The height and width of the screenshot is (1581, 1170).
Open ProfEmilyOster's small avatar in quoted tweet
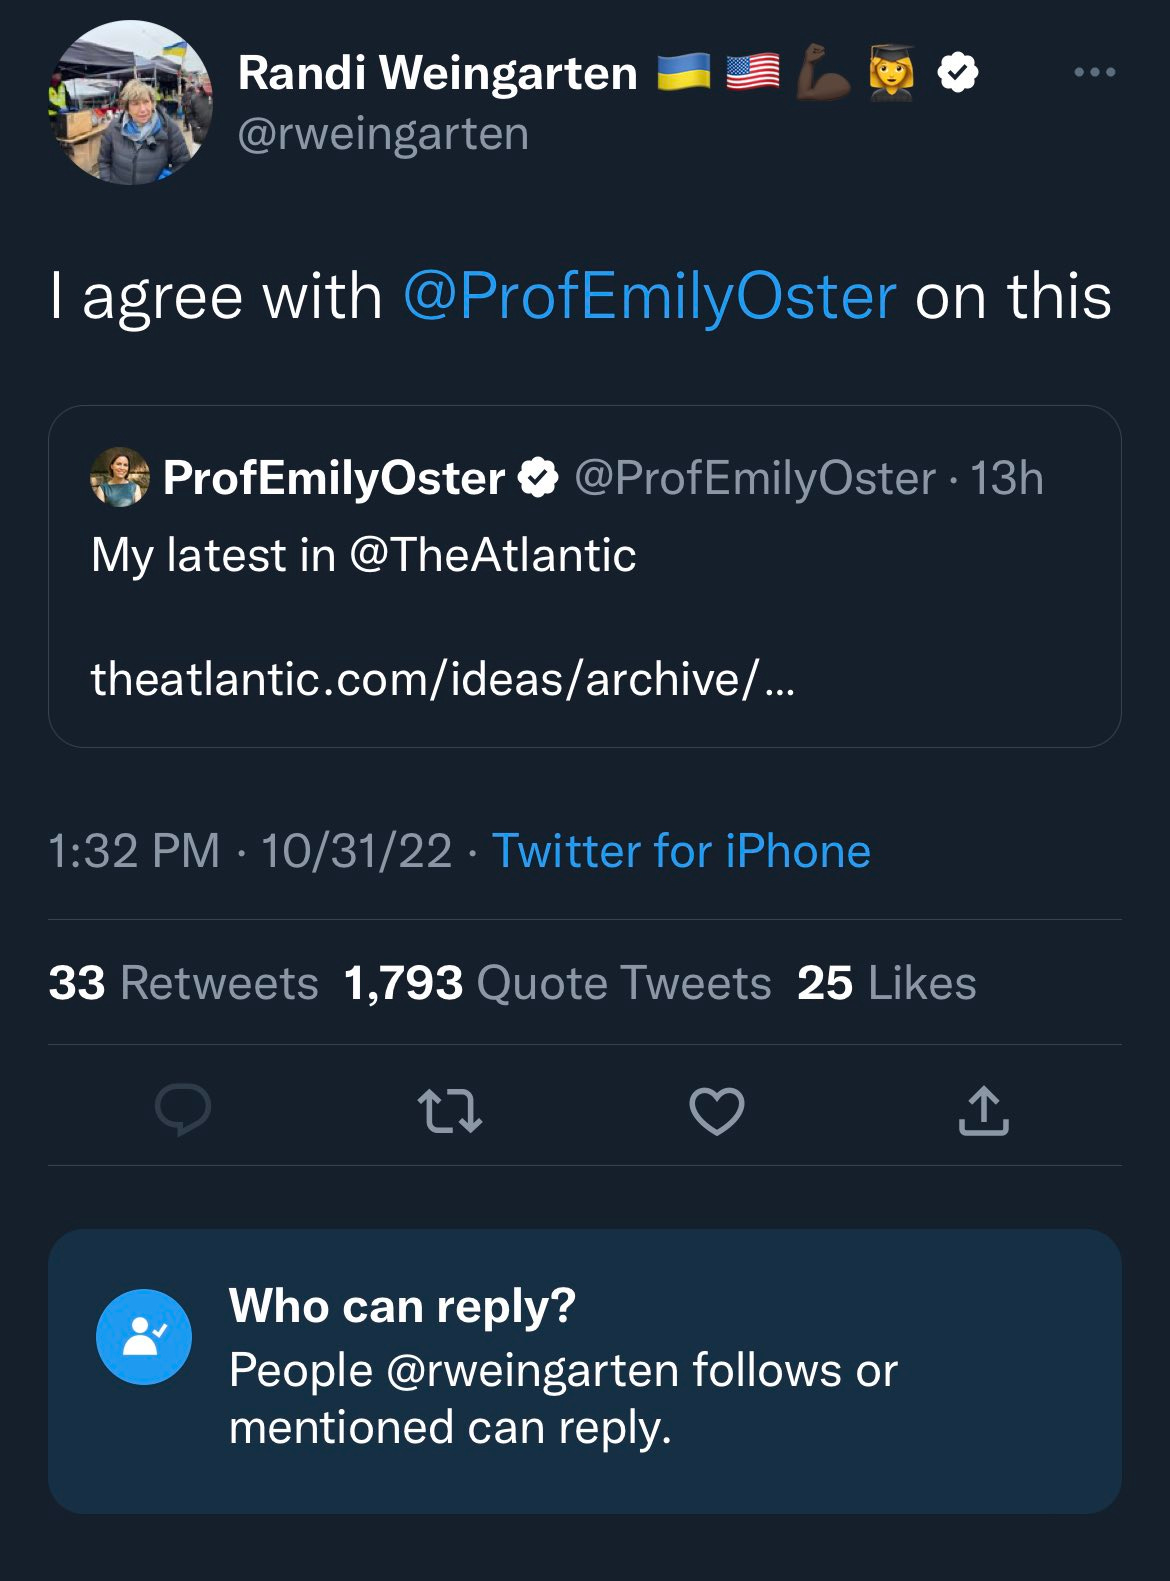120,477
